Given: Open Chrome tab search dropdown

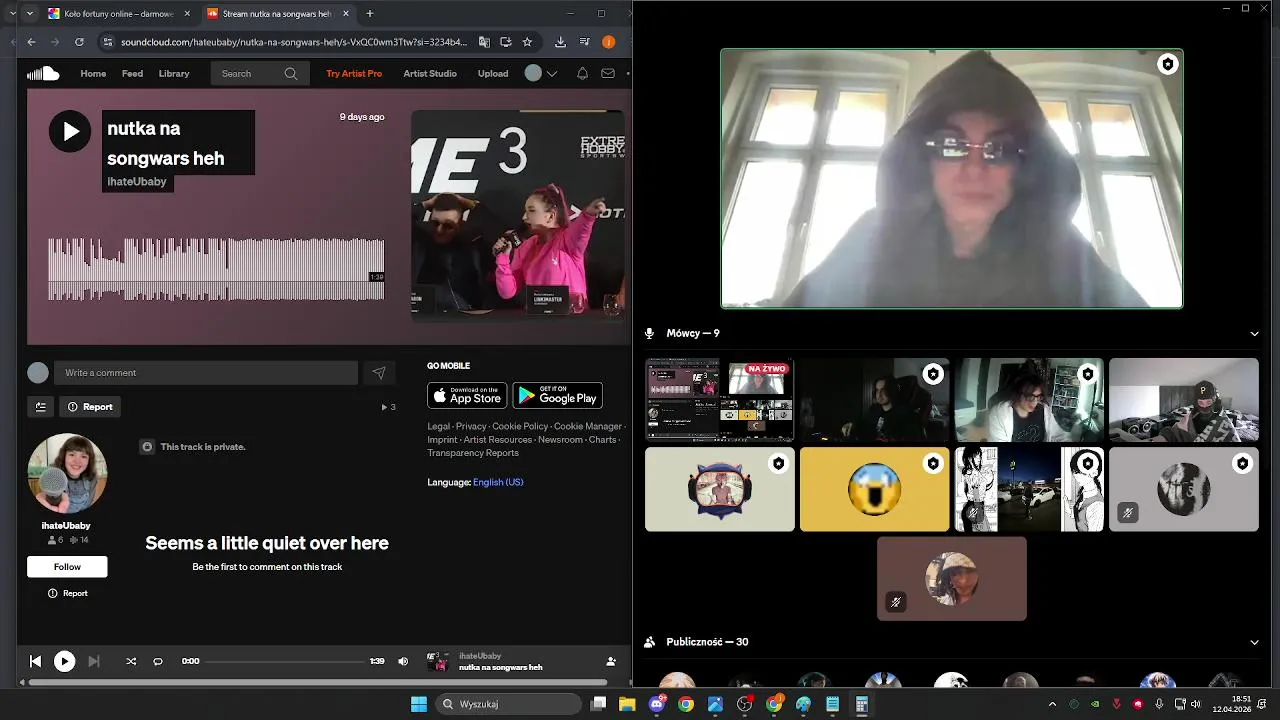Looking at the screenshot, I should click(30, 14).
